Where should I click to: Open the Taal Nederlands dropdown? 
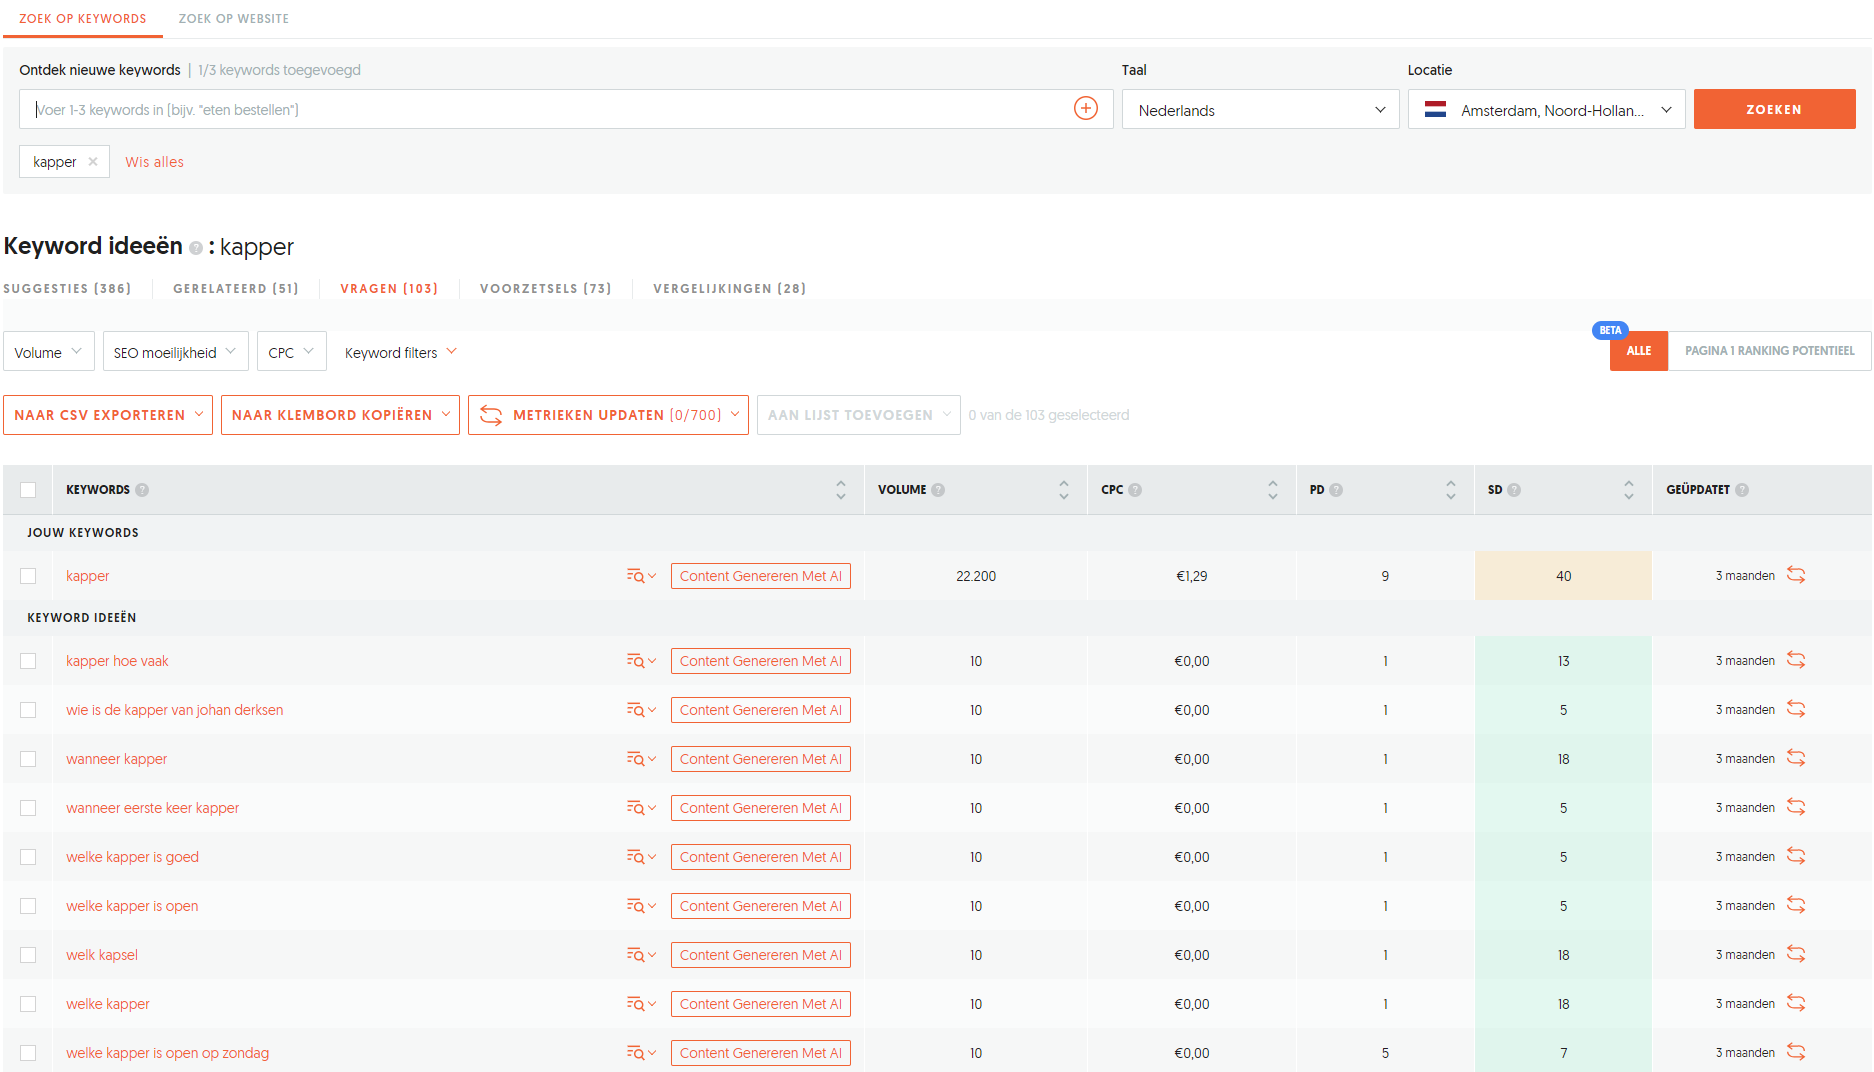point(1260,110)
